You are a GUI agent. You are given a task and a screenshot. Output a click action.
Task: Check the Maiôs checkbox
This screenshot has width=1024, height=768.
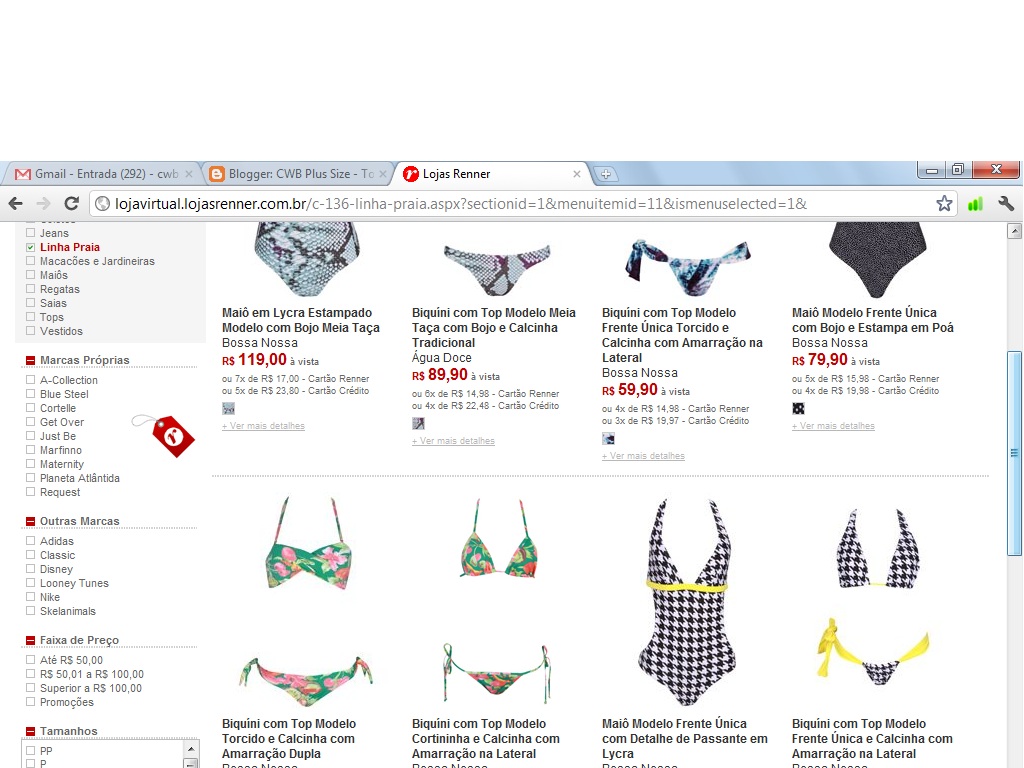[x=30, y=275]
